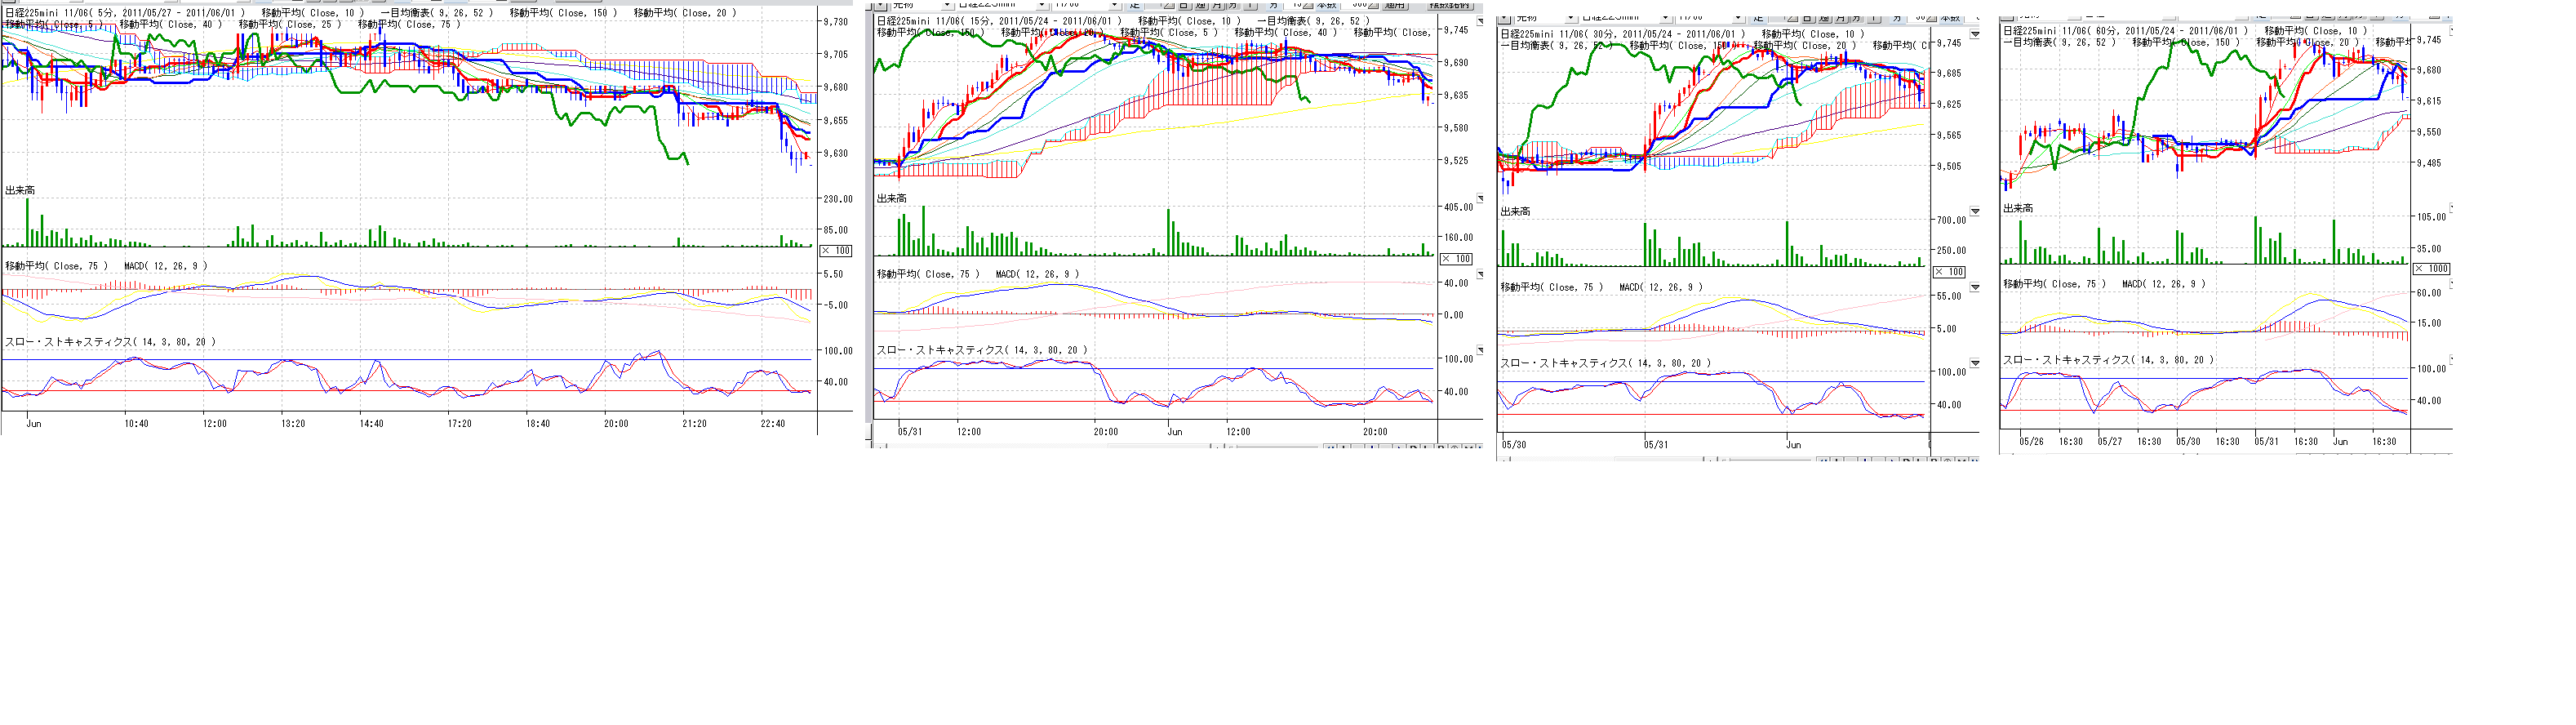
Task: Open the MACD panel triangle menu on 30-minute chart
Action: tap(1975, 288)
